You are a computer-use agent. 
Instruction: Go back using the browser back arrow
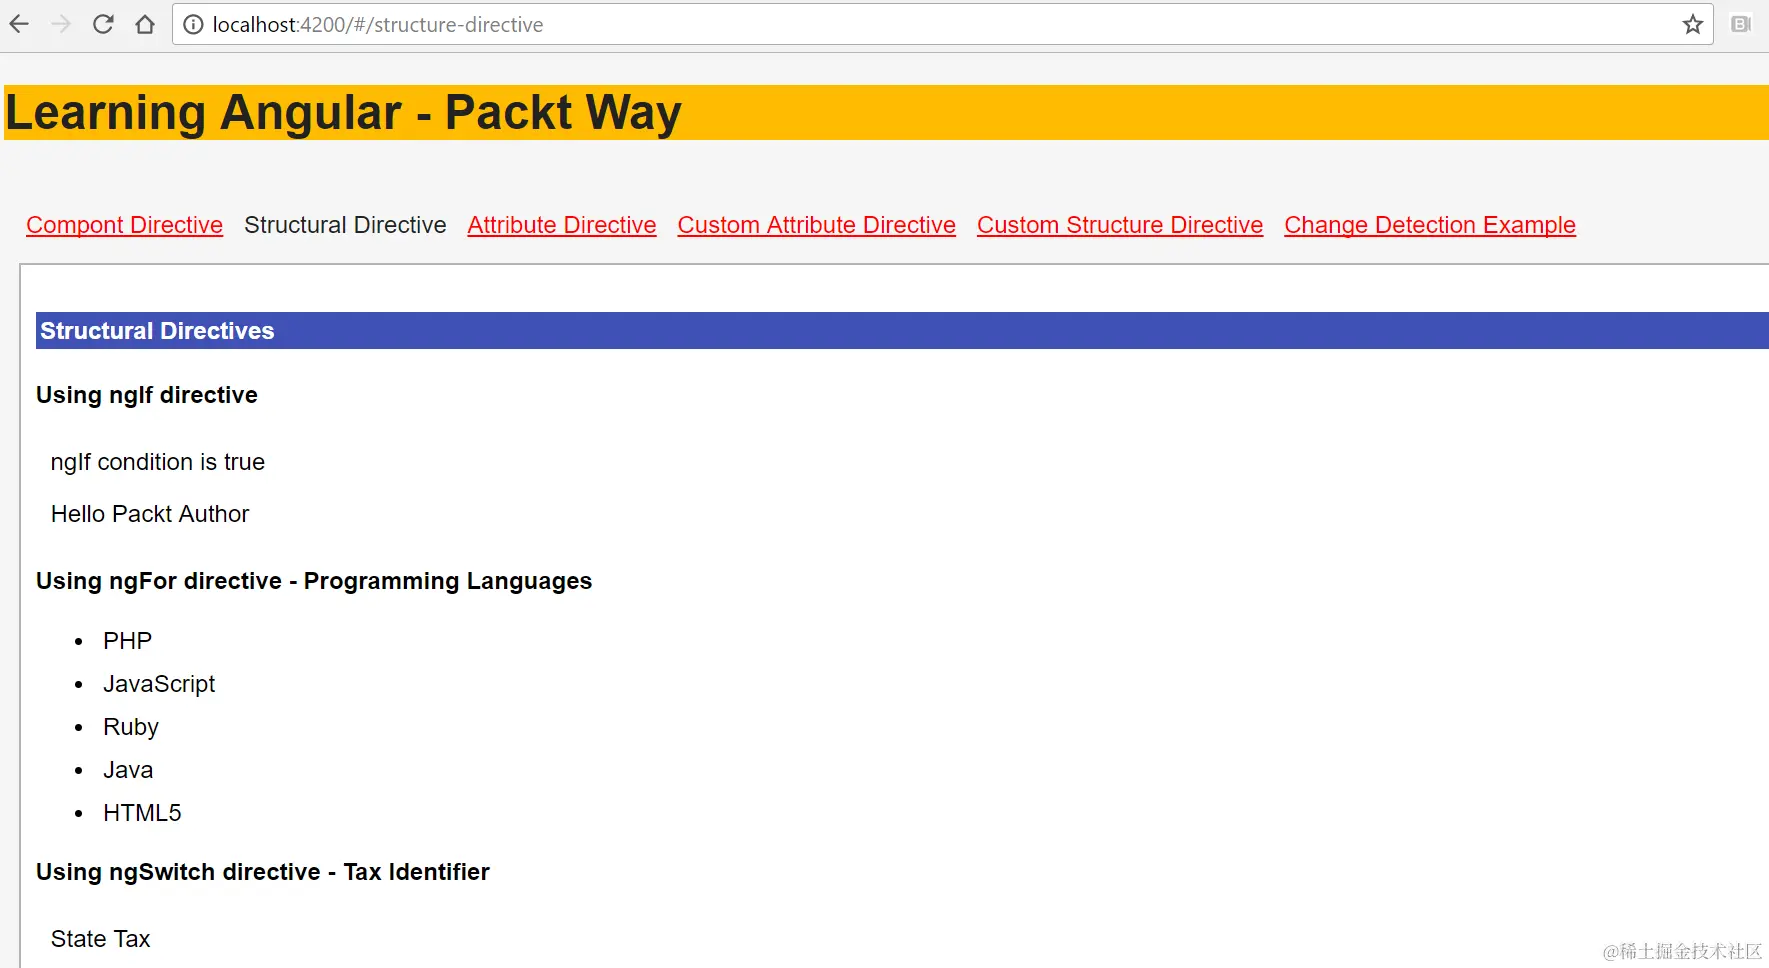(x=19, y=24)
